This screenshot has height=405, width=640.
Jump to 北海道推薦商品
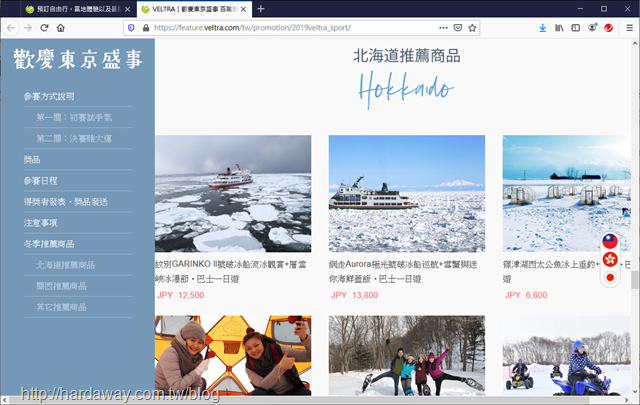click(x=65, y=265)
